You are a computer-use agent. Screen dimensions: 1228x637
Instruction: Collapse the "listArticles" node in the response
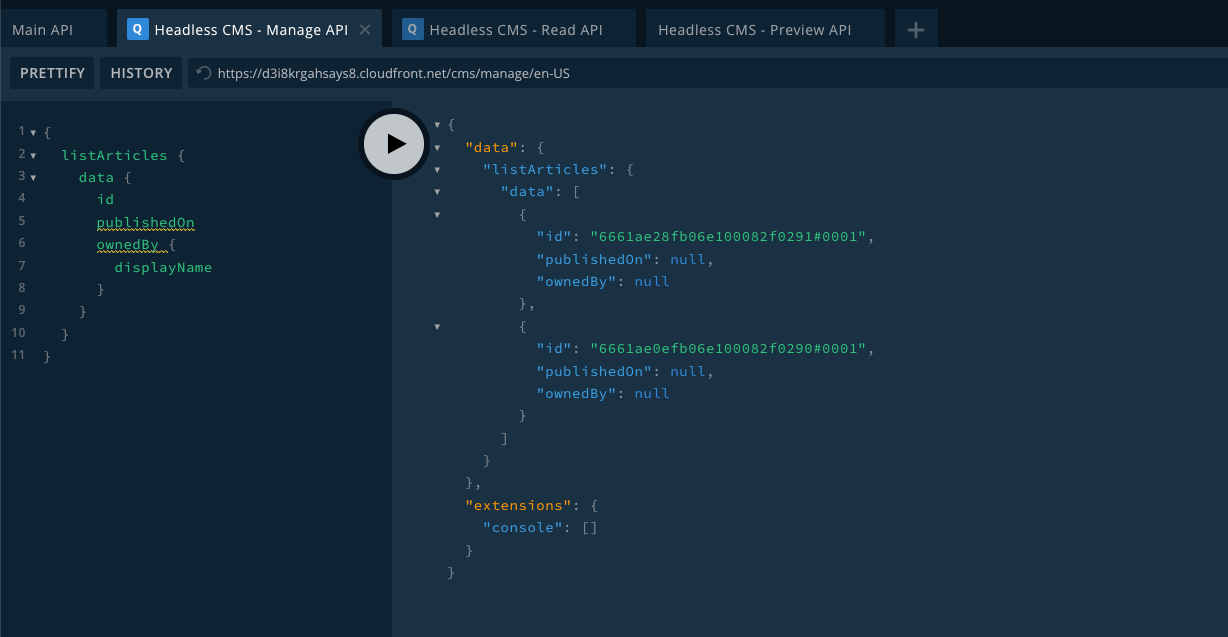click(437, 170)
